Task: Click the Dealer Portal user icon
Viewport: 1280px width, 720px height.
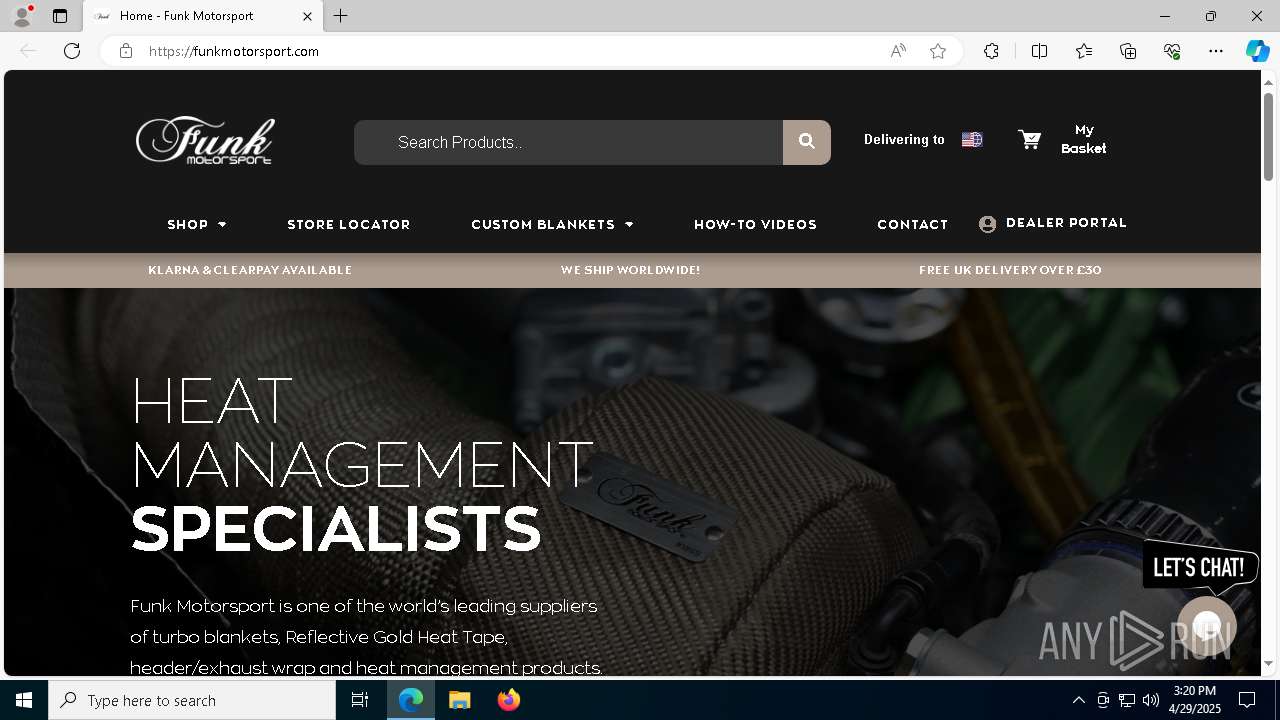Action: (x=988, y=224)
